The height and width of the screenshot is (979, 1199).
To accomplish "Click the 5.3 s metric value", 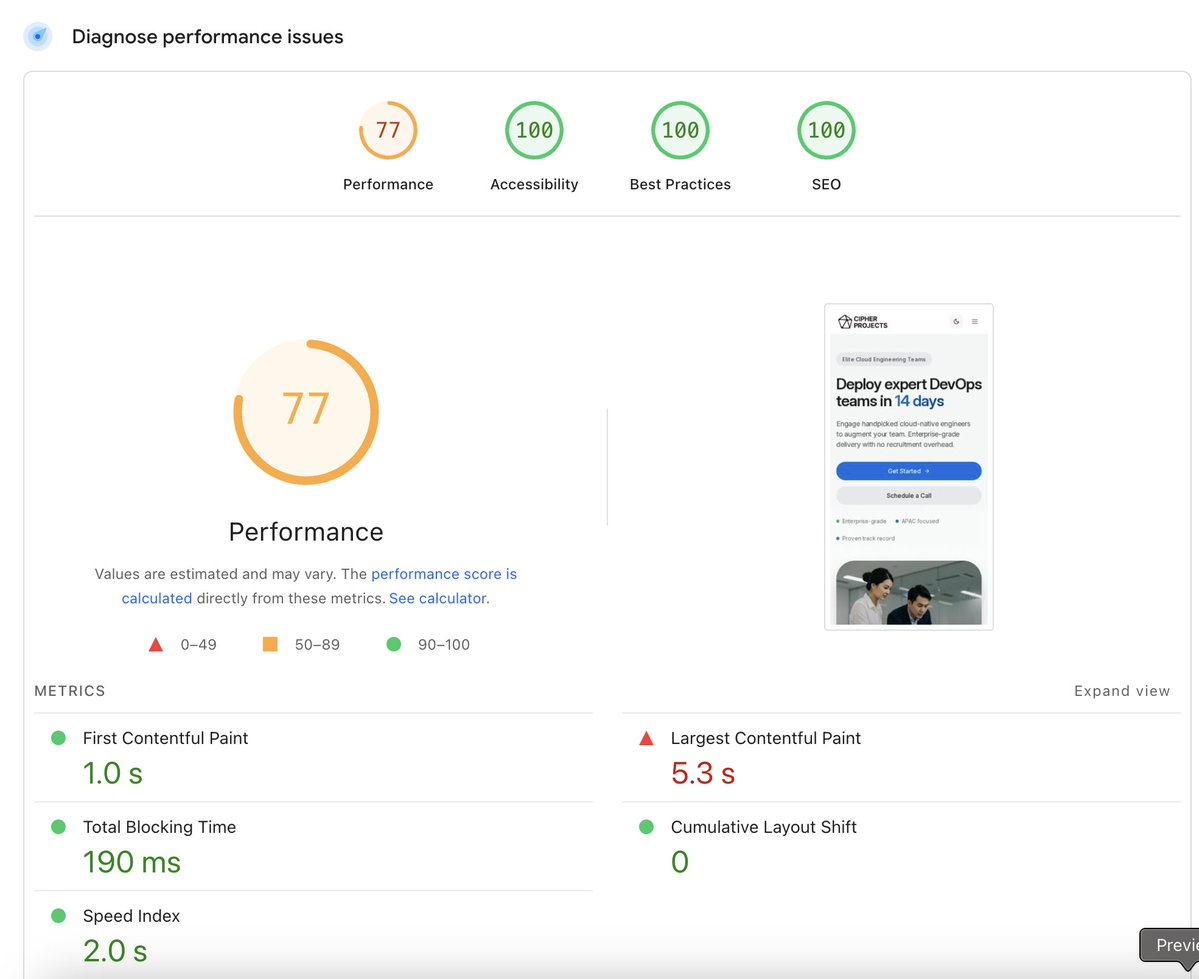I will [x=703, y=773].
